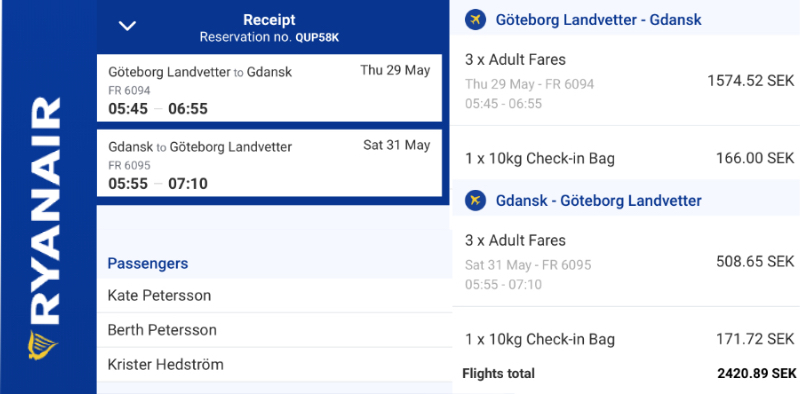Click the 171.72 SEK check-in bag row
The image size is (800, 394).
coord(626,339)
